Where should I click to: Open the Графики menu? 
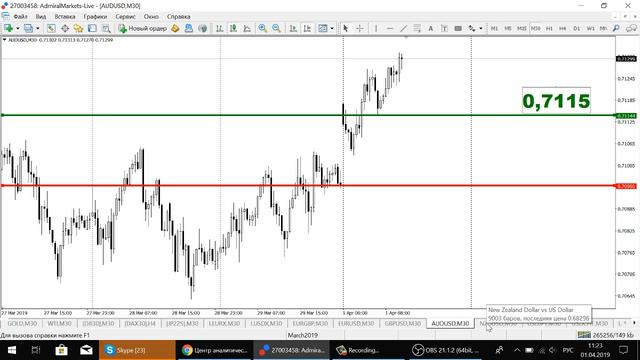click(95, 17)
